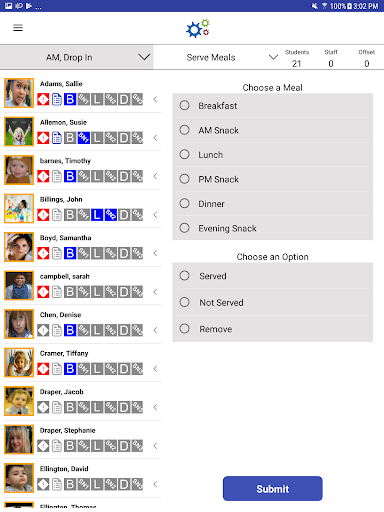This screenshot has width=384, height=512.
Task: Select the Breakfast meal radio button
Action: pyautogui.click(x=184, y=105)
